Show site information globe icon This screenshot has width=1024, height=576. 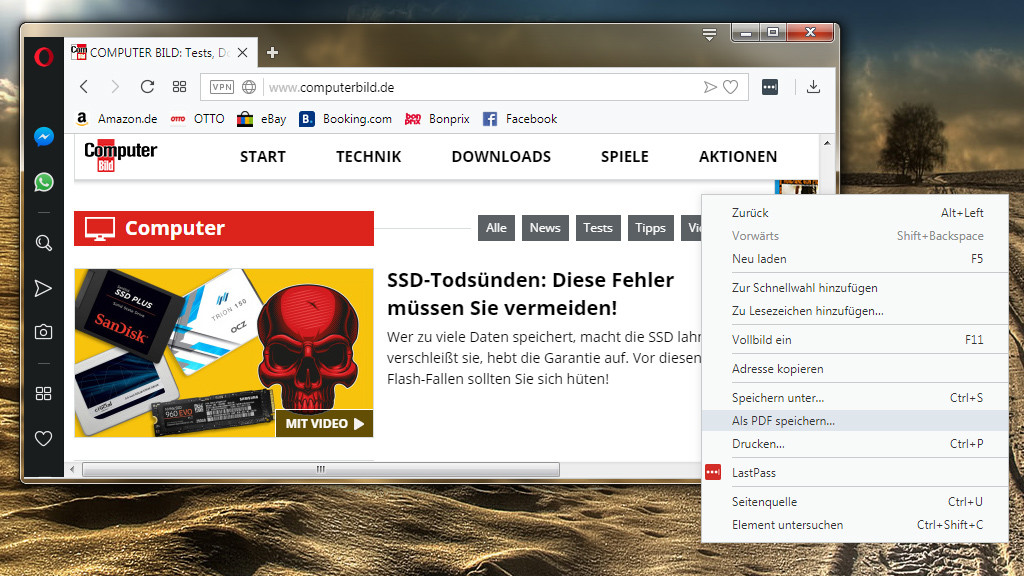[249, 87]
